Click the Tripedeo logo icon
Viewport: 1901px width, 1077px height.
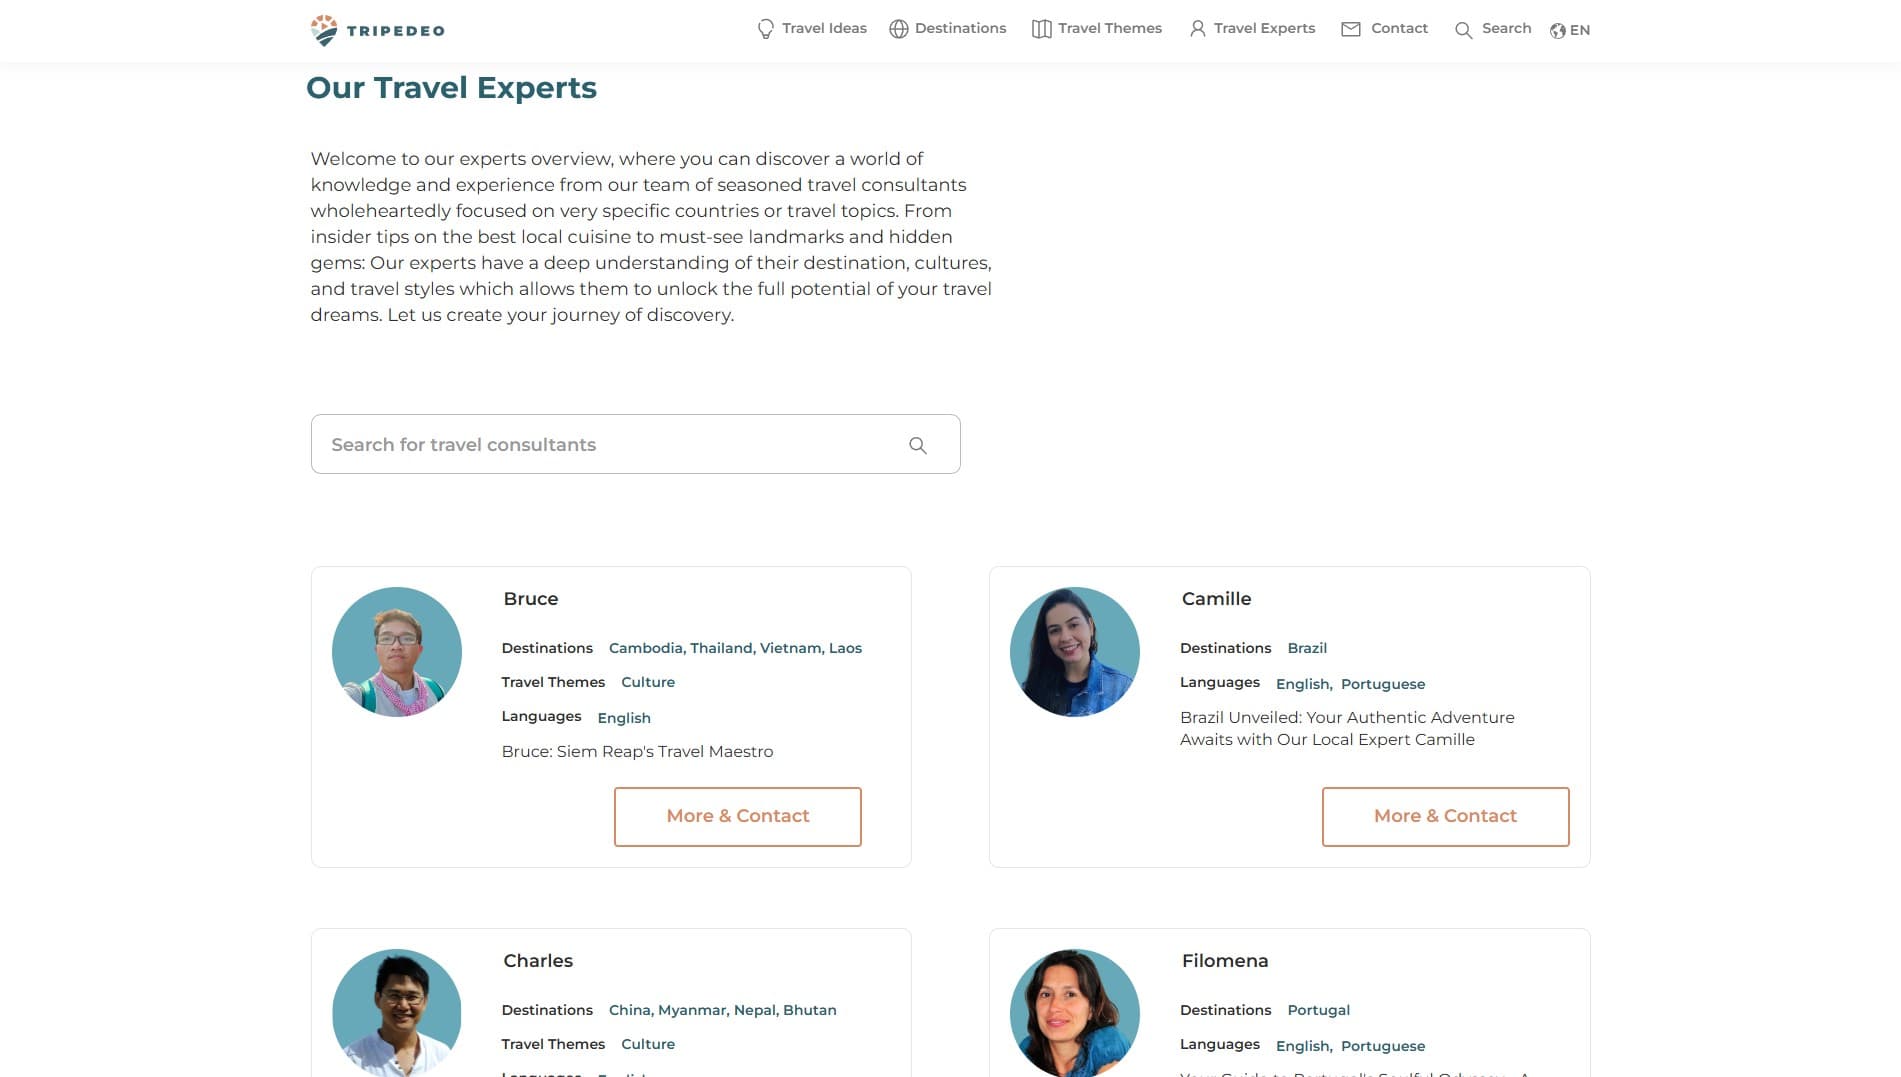click(324, 30)
